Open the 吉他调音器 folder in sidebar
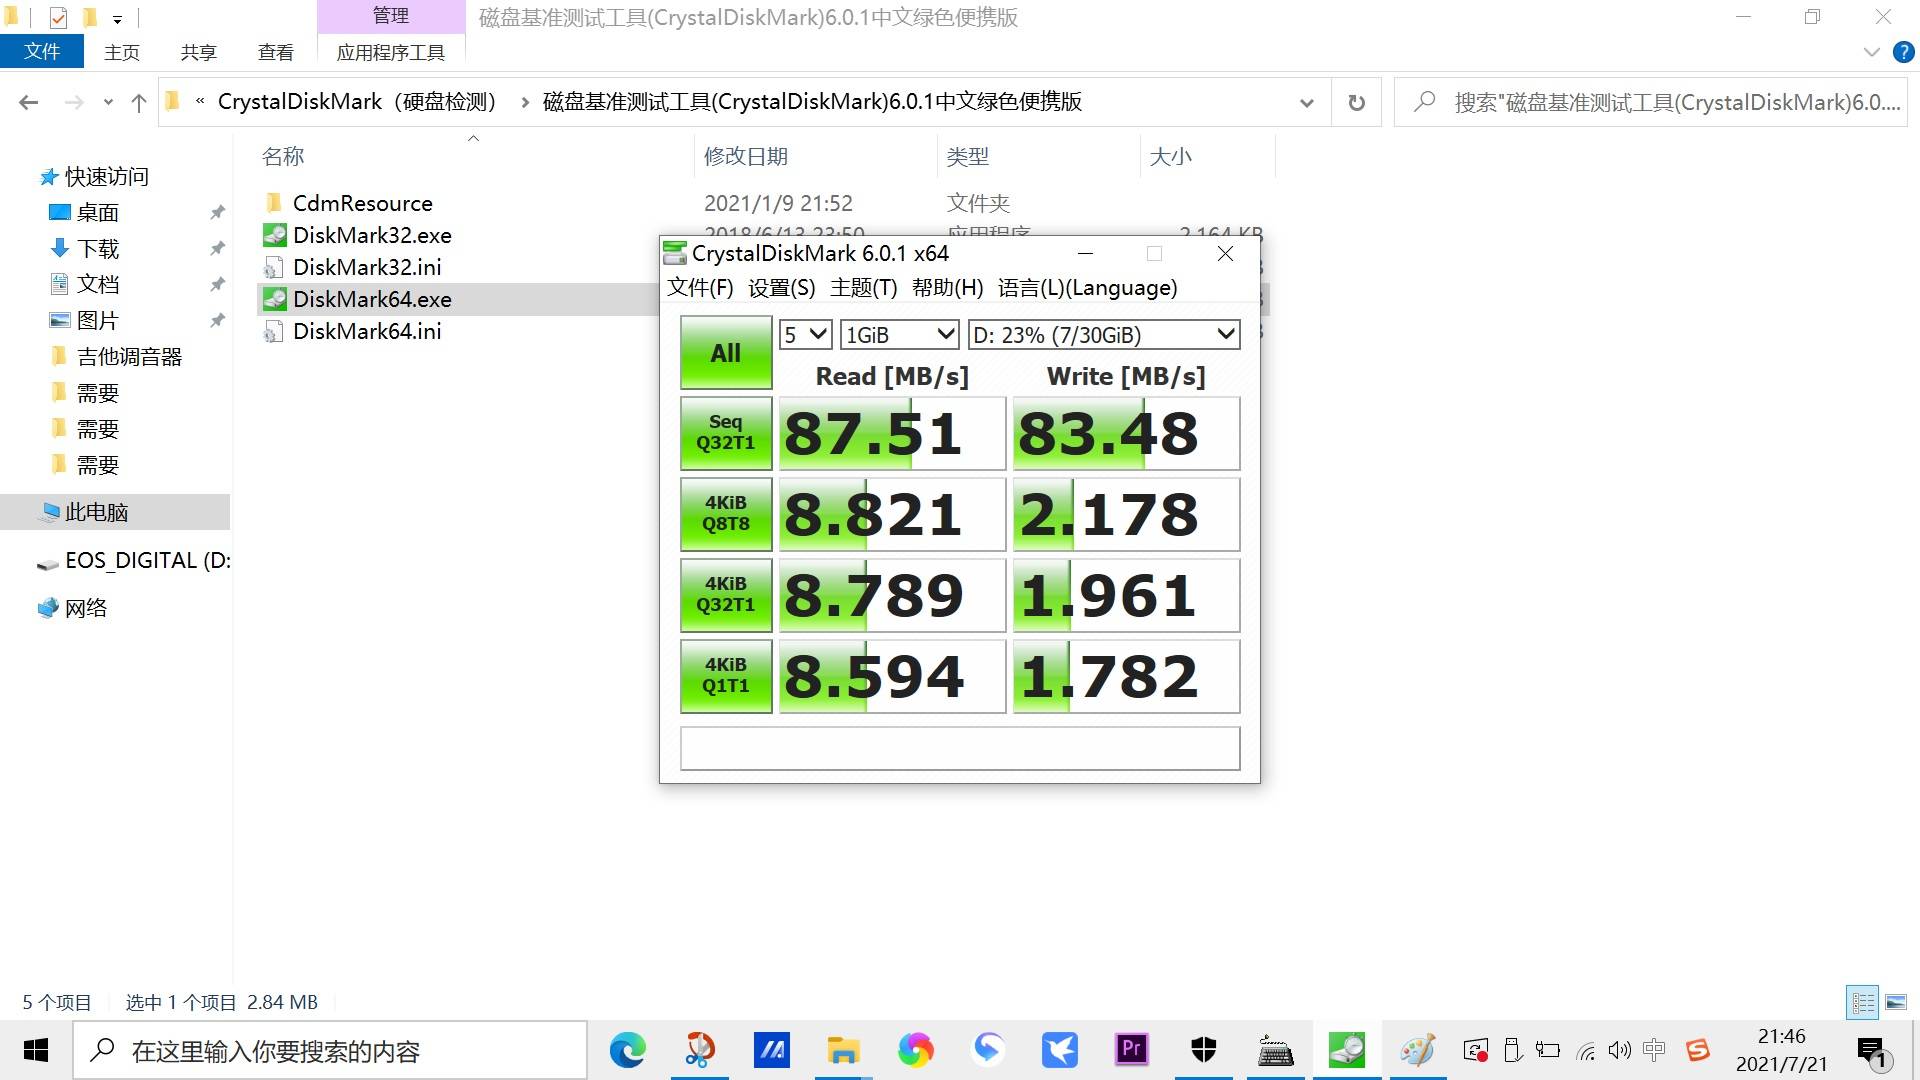Viewport: 1920px width, 1080px height. tap(129, 356)
